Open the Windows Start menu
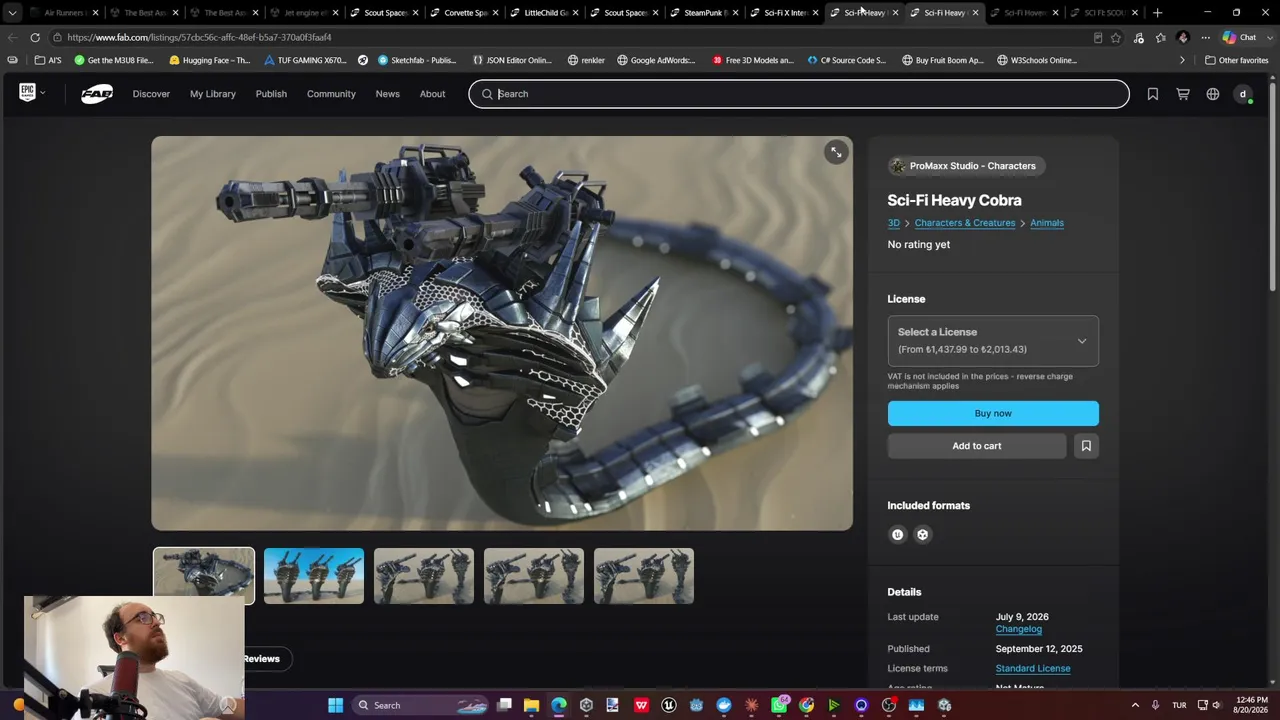This screenshot has width=1280, height=720. point(336,705)
